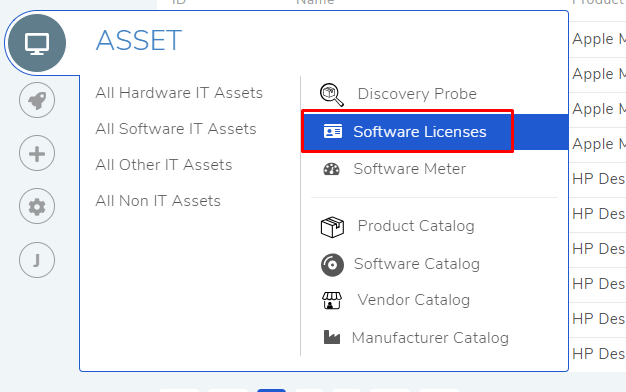Select All Other IT Assets

click(x=164, y=165)
